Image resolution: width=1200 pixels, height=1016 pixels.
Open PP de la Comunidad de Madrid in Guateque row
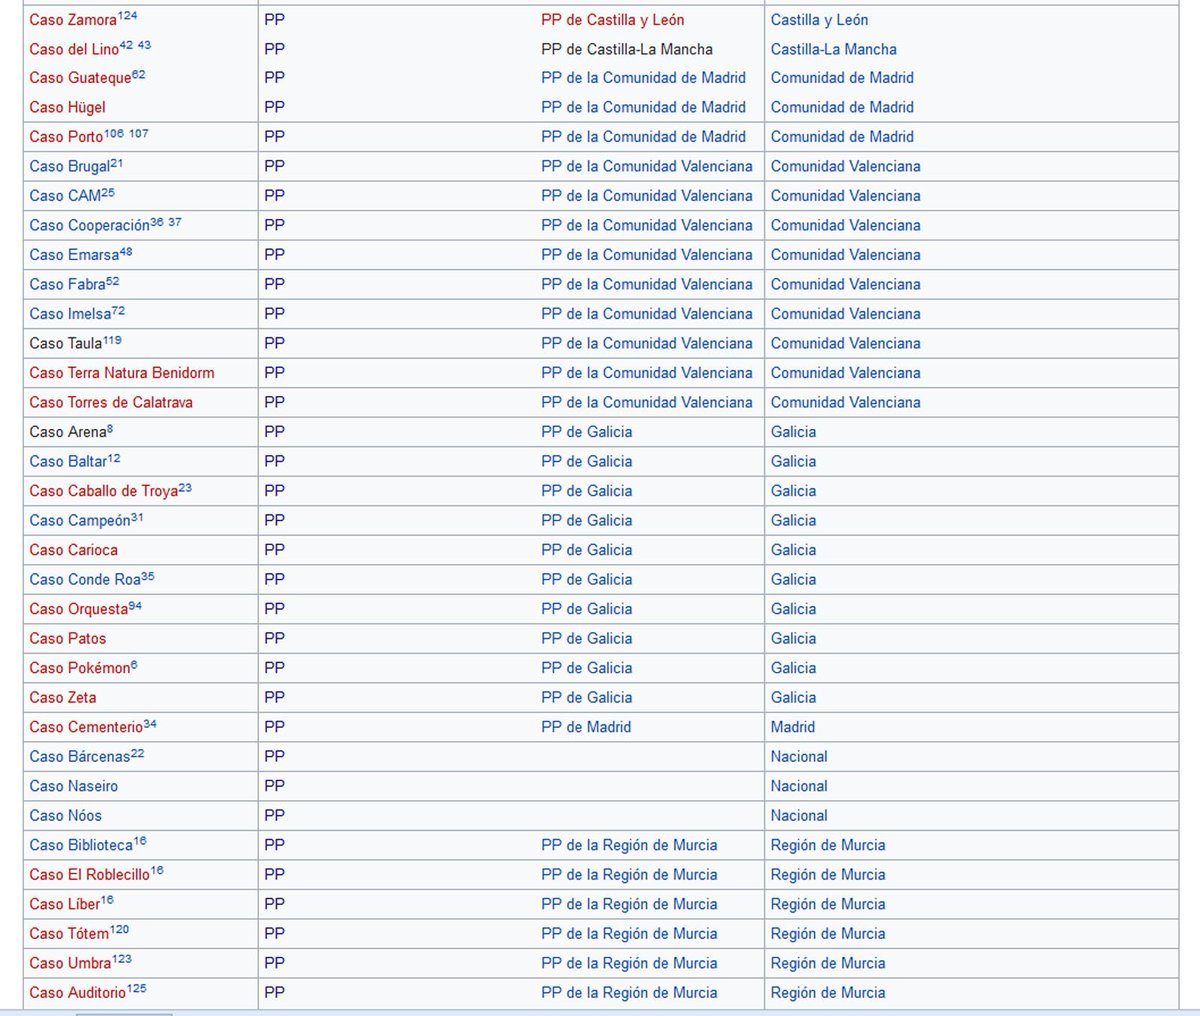click(643, 78)
